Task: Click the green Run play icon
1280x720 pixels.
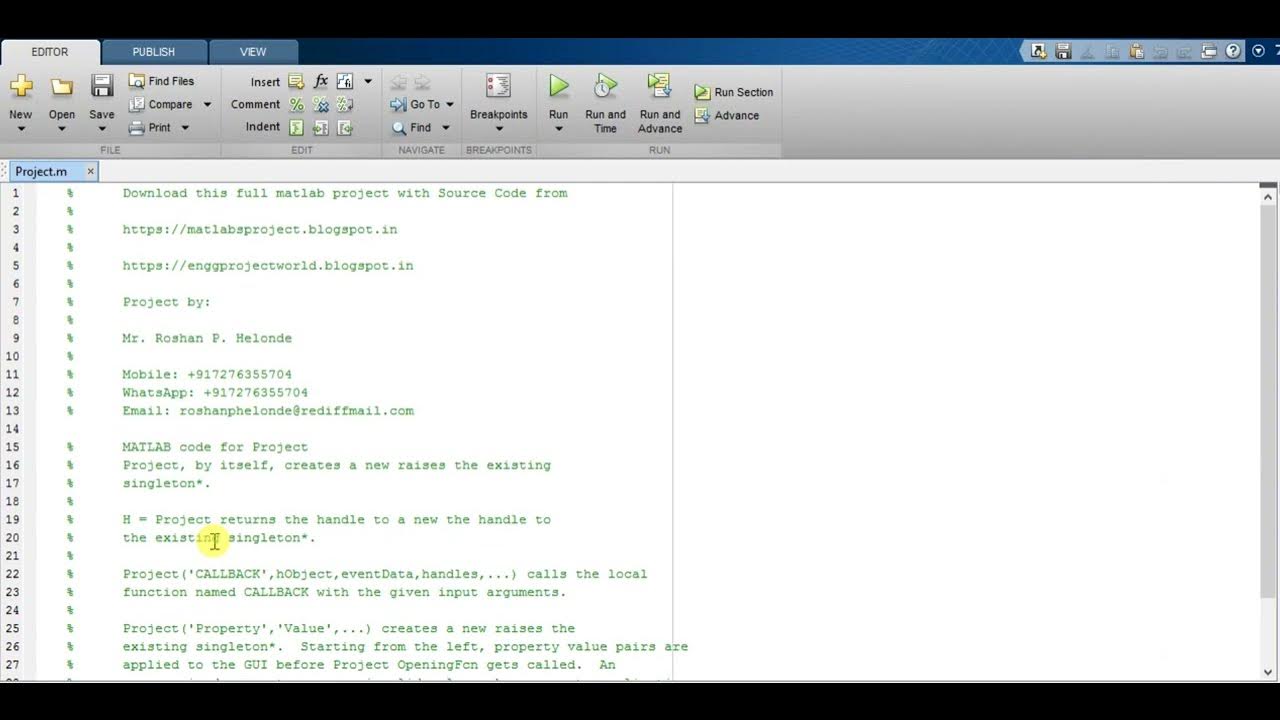Action: (x=559, y=86)
